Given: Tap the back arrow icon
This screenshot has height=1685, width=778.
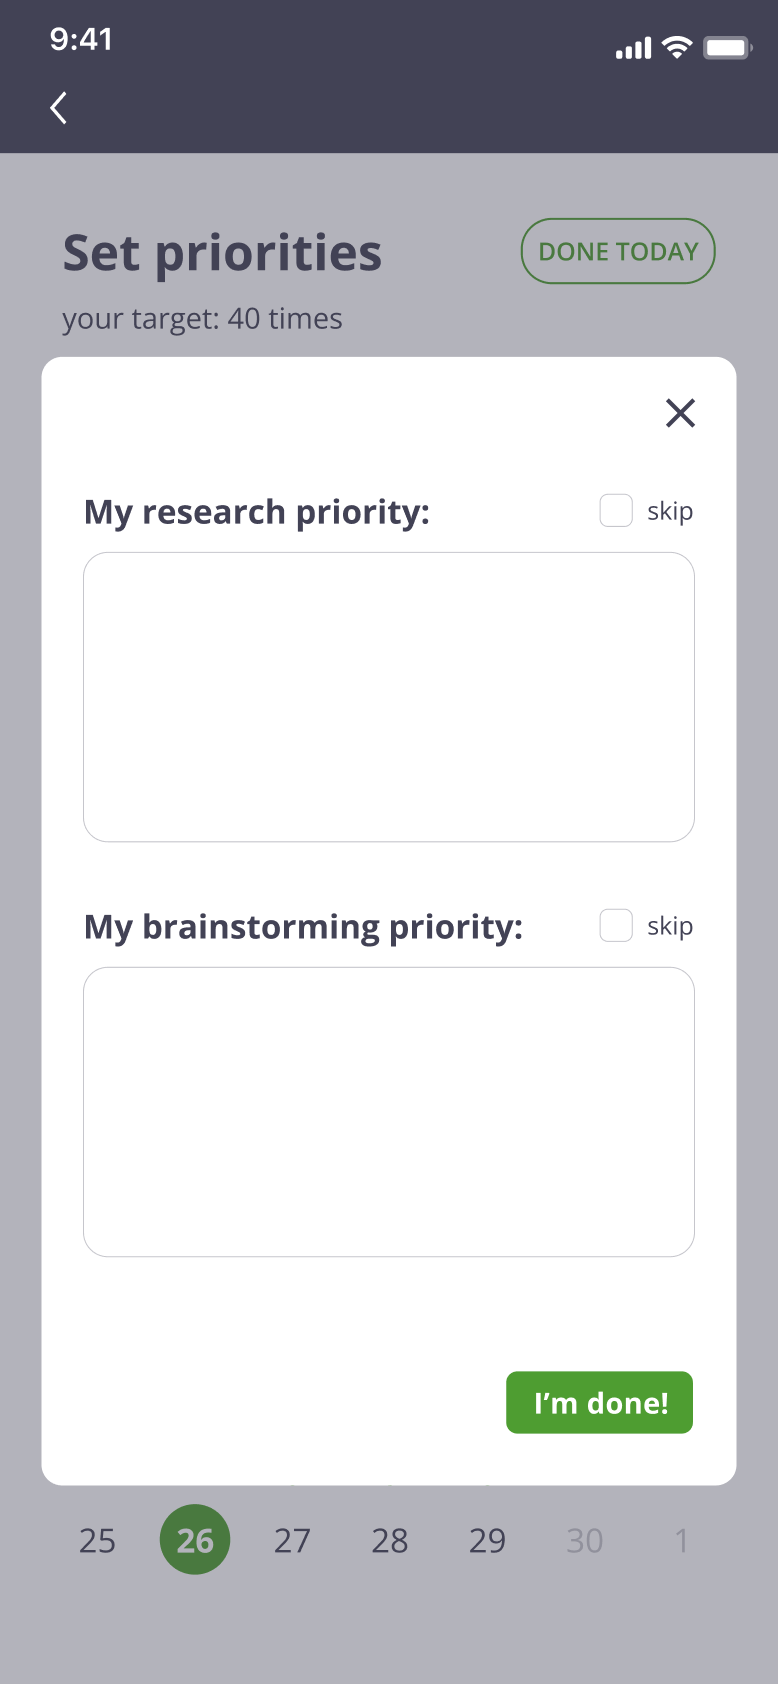Looking at the screenshot, I should [59, 108].
